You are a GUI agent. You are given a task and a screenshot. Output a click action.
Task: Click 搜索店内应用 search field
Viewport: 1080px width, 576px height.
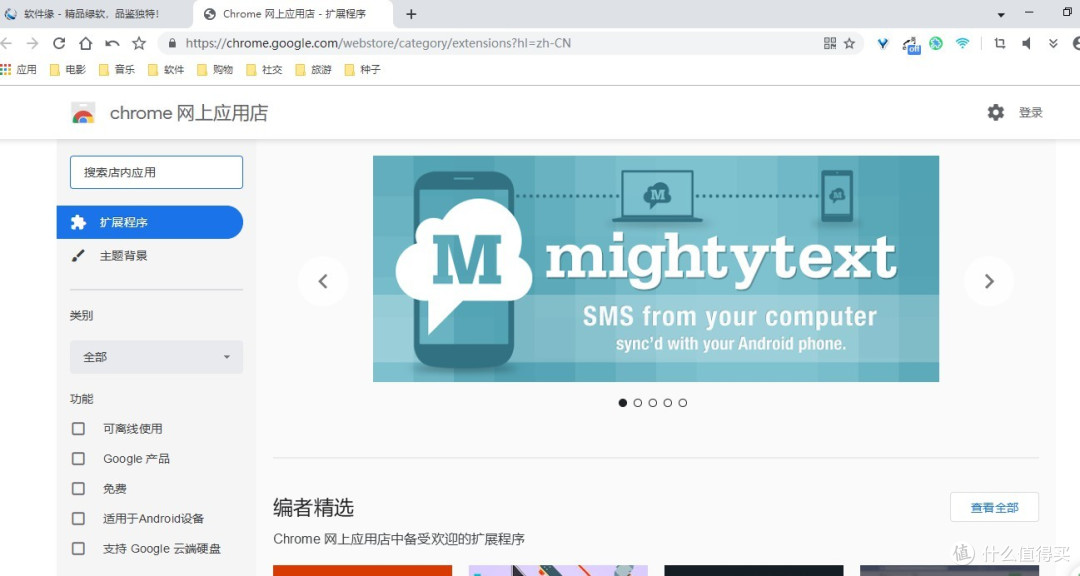[156, 172]
